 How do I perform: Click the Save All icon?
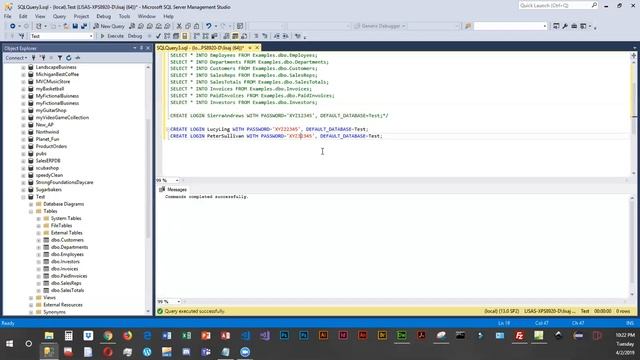coord(84,26)
